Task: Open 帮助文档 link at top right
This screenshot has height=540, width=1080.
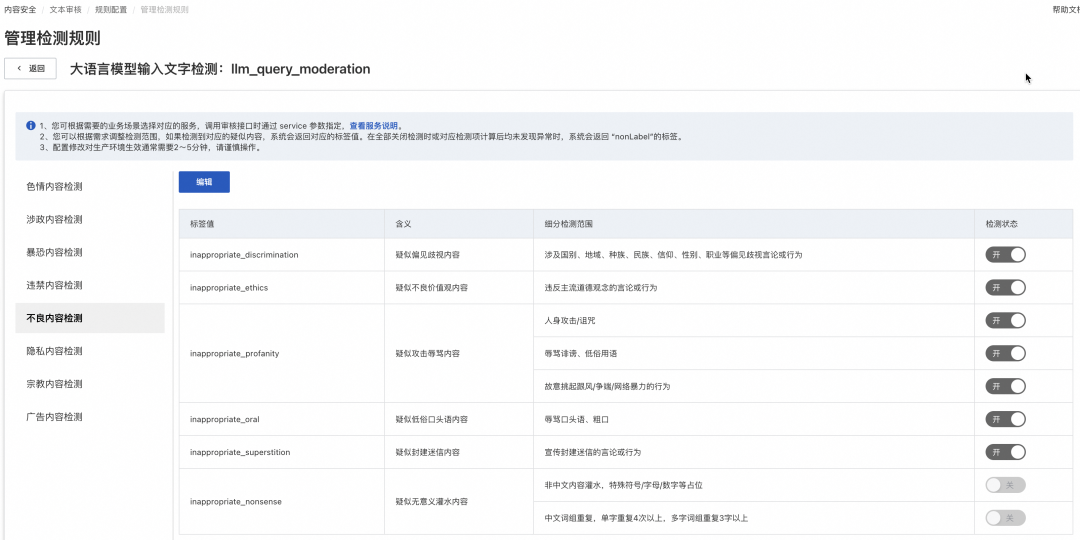Action: (1066, 10)
